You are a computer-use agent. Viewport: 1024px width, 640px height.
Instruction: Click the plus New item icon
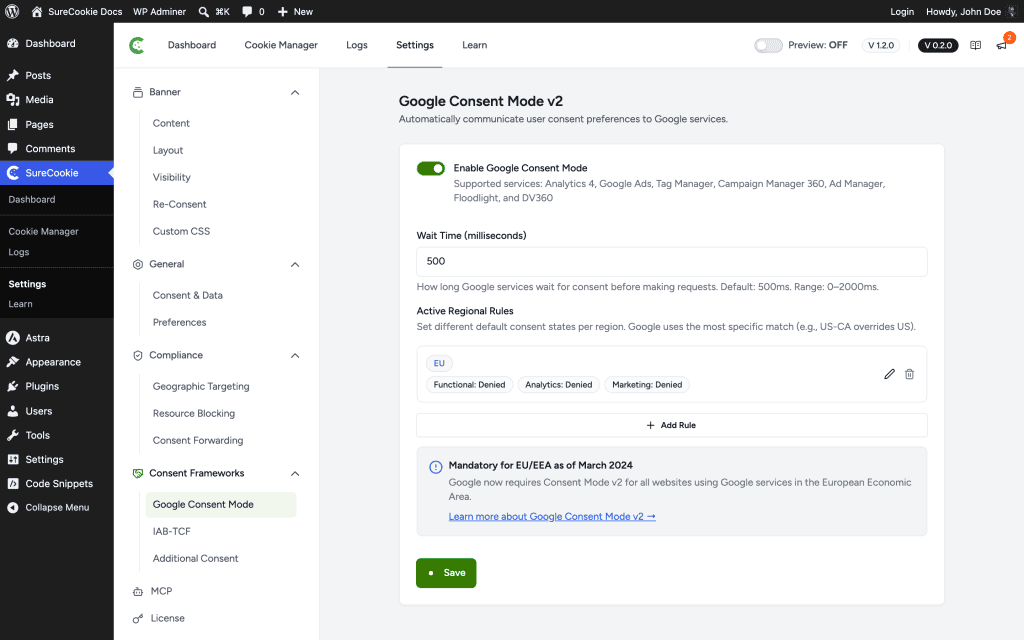pyautogui.click(x=282, y=12)
